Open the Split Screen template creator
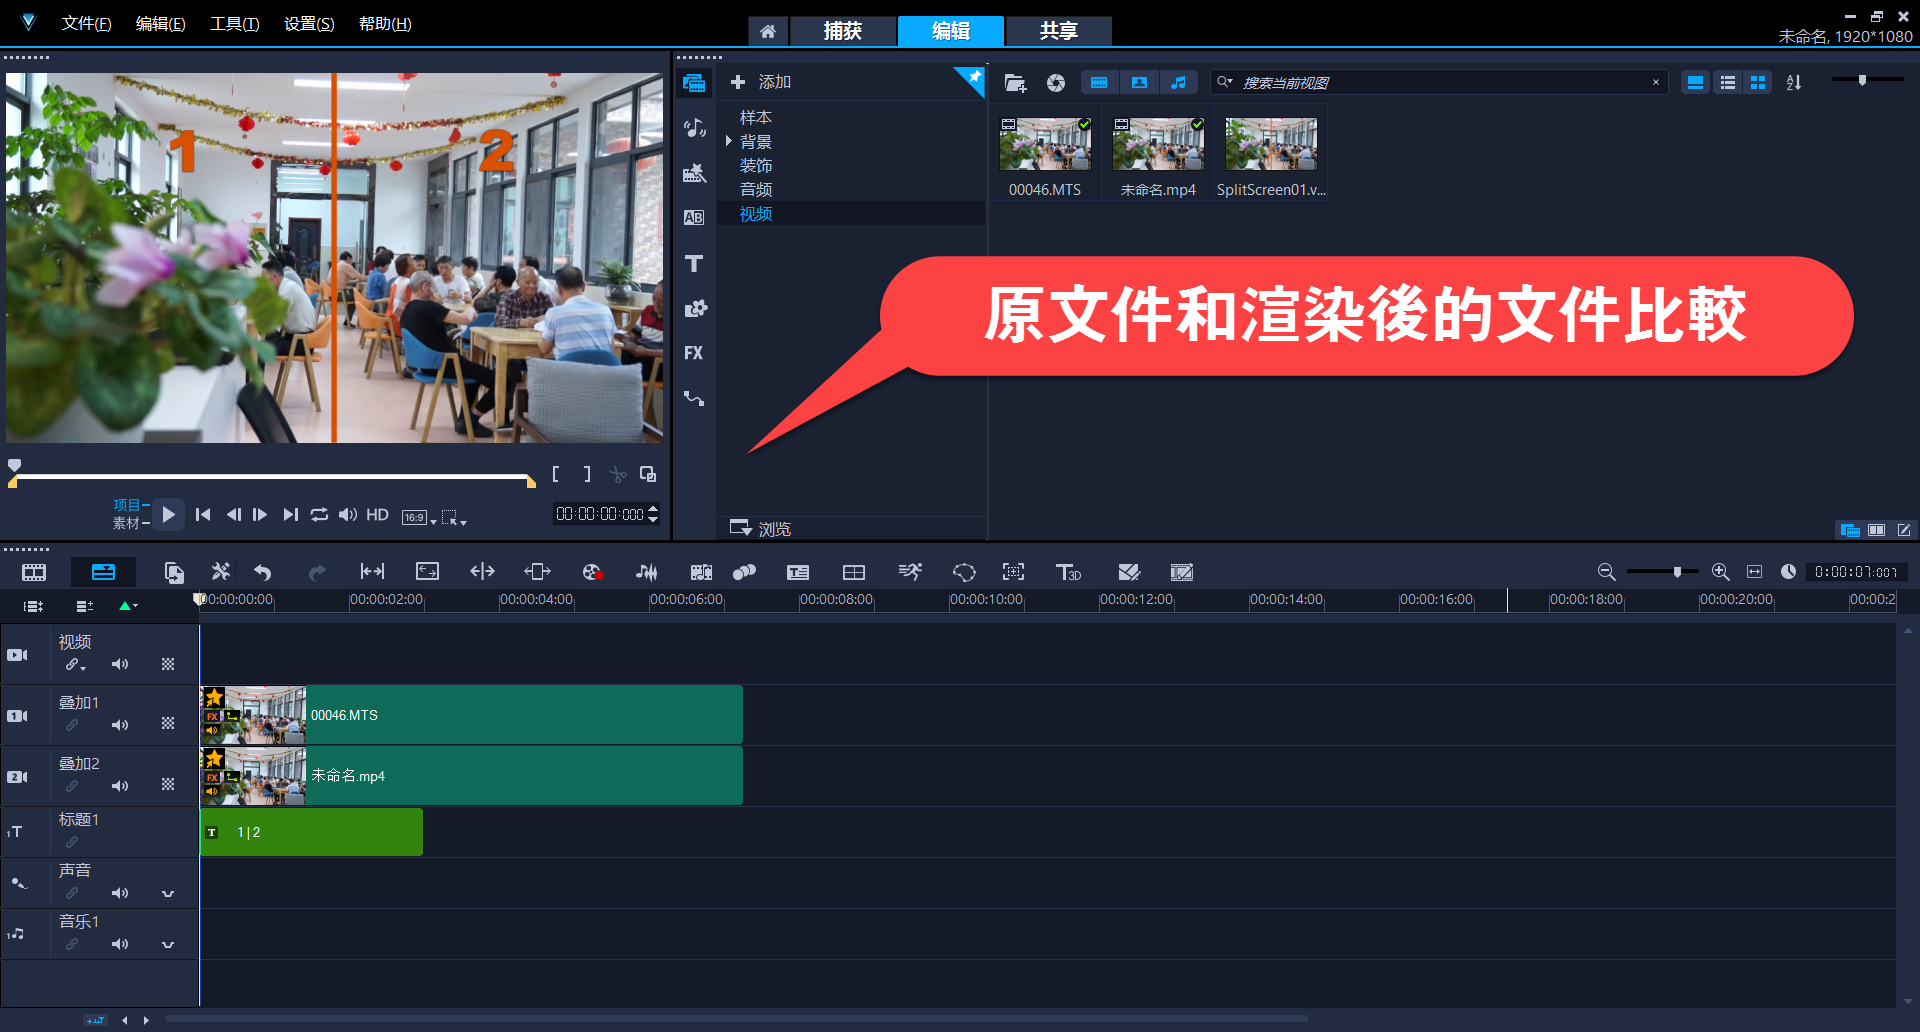 tap(854, 572)
